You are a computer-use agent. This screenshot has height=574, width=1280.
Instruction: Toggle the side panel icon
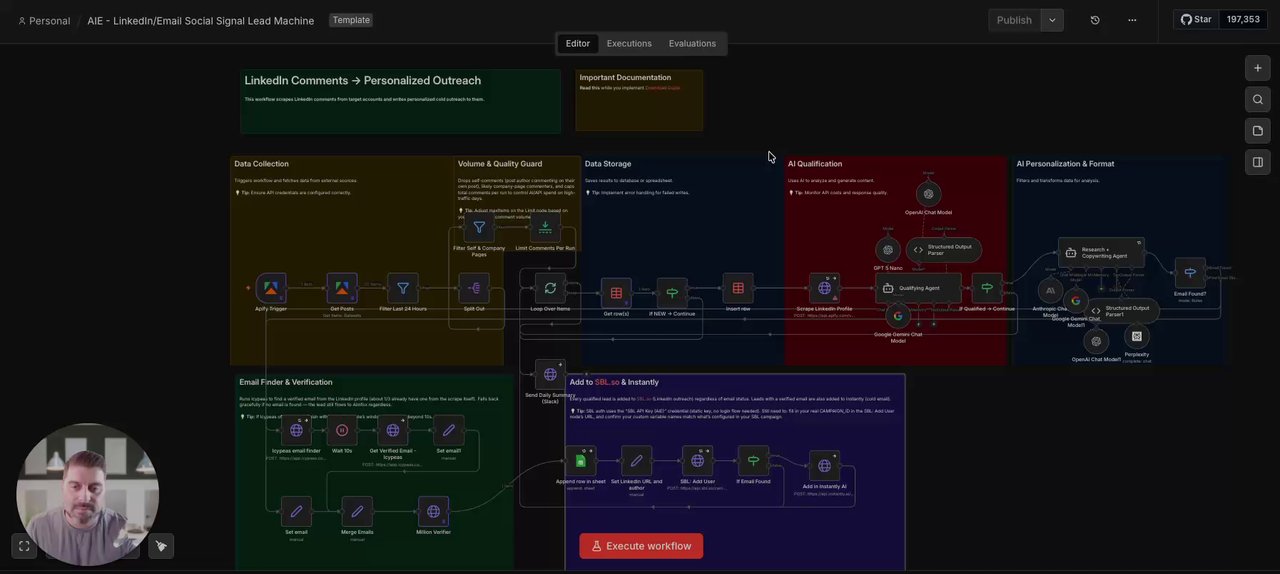click(x=1258, y=162)
